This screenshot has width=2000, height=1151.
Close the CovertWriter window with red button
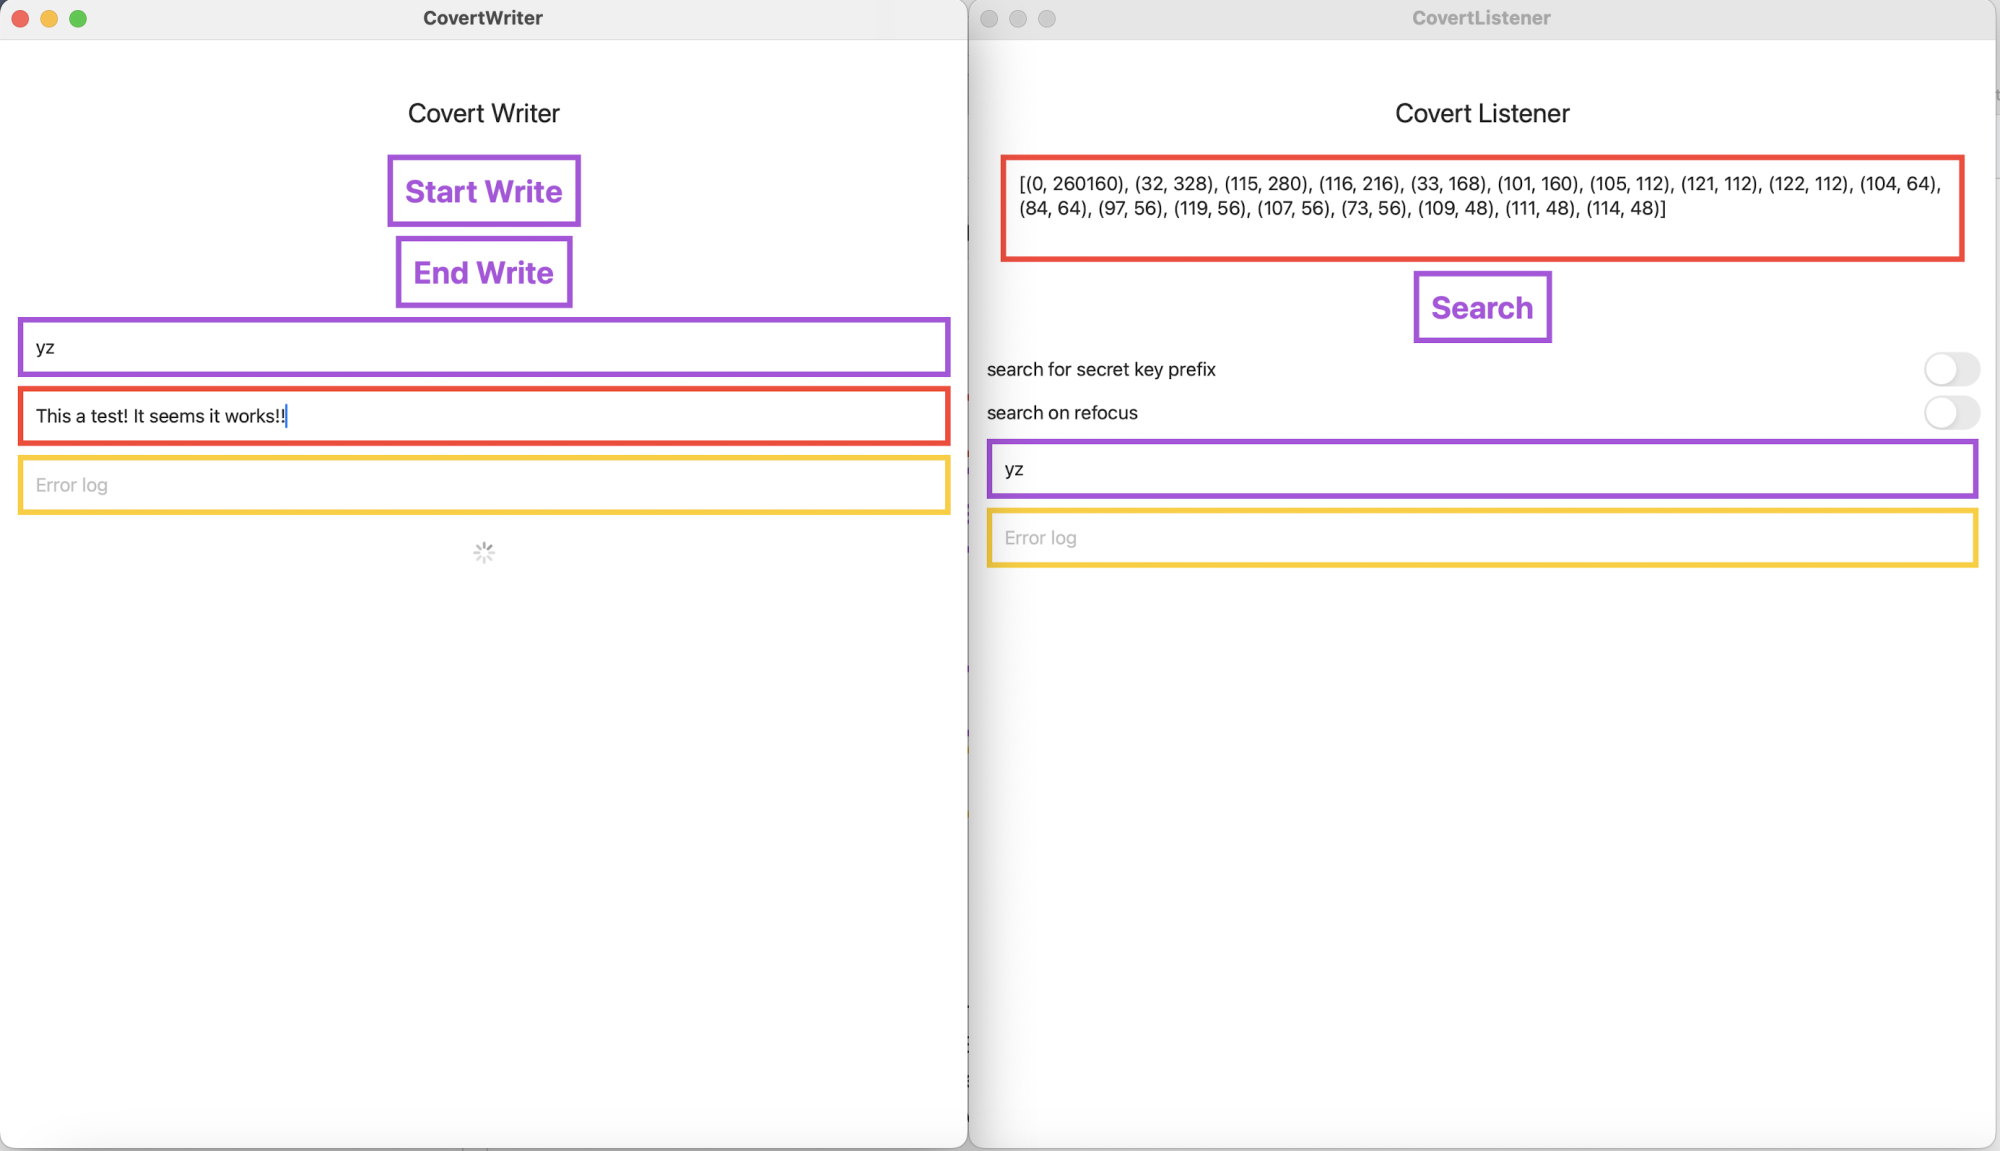[20, 19]
